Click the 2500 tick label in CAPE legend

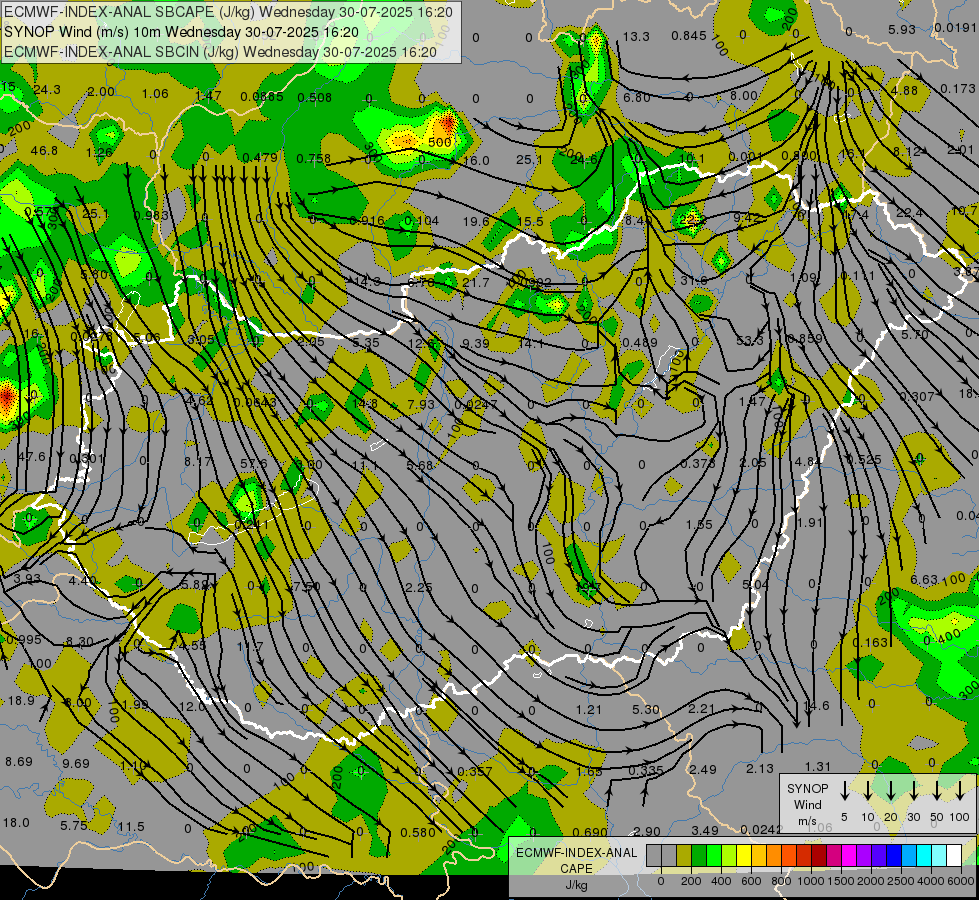tap(901, 881)
